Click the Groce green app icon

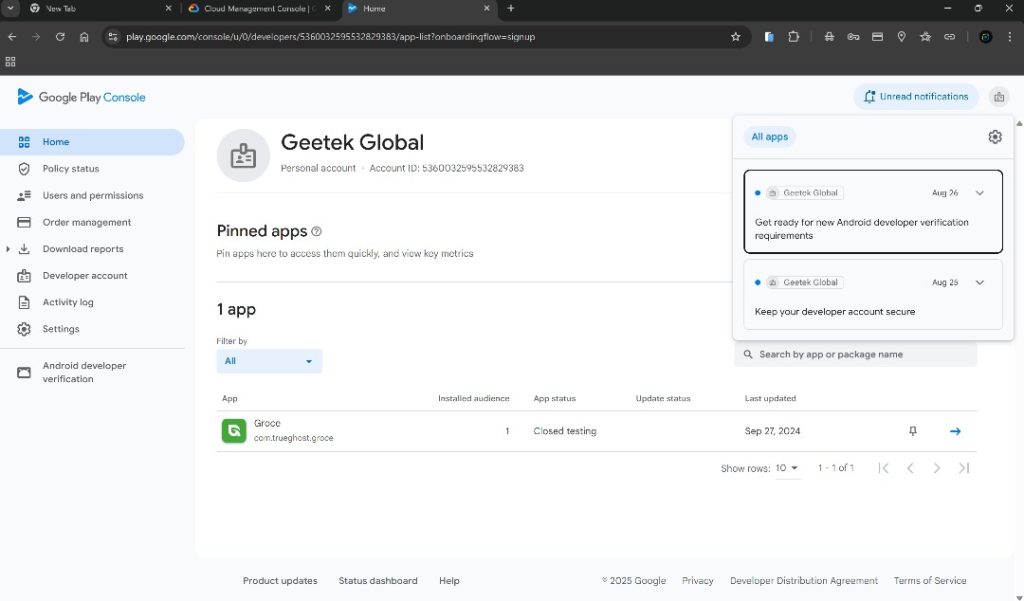coord(234,431)
